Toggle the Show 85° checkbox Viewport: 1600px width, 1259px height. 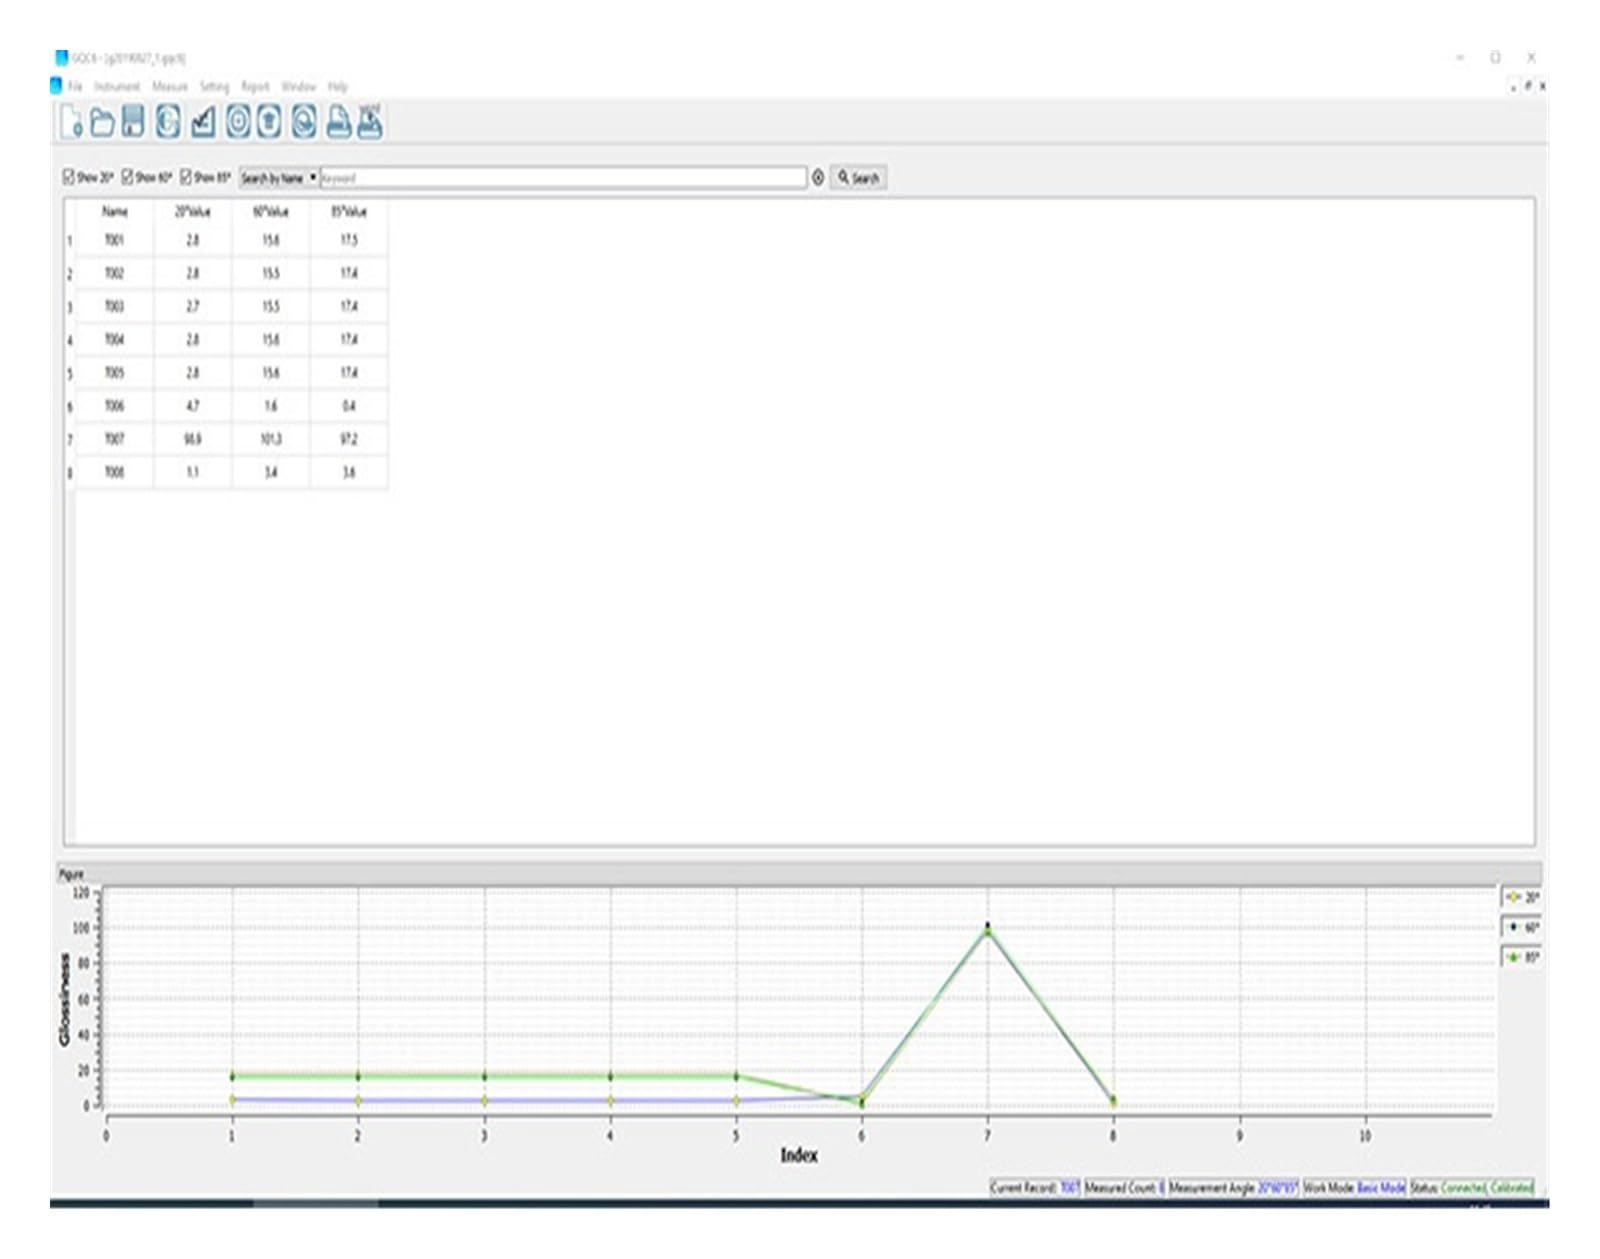click(x=186, y=177)
